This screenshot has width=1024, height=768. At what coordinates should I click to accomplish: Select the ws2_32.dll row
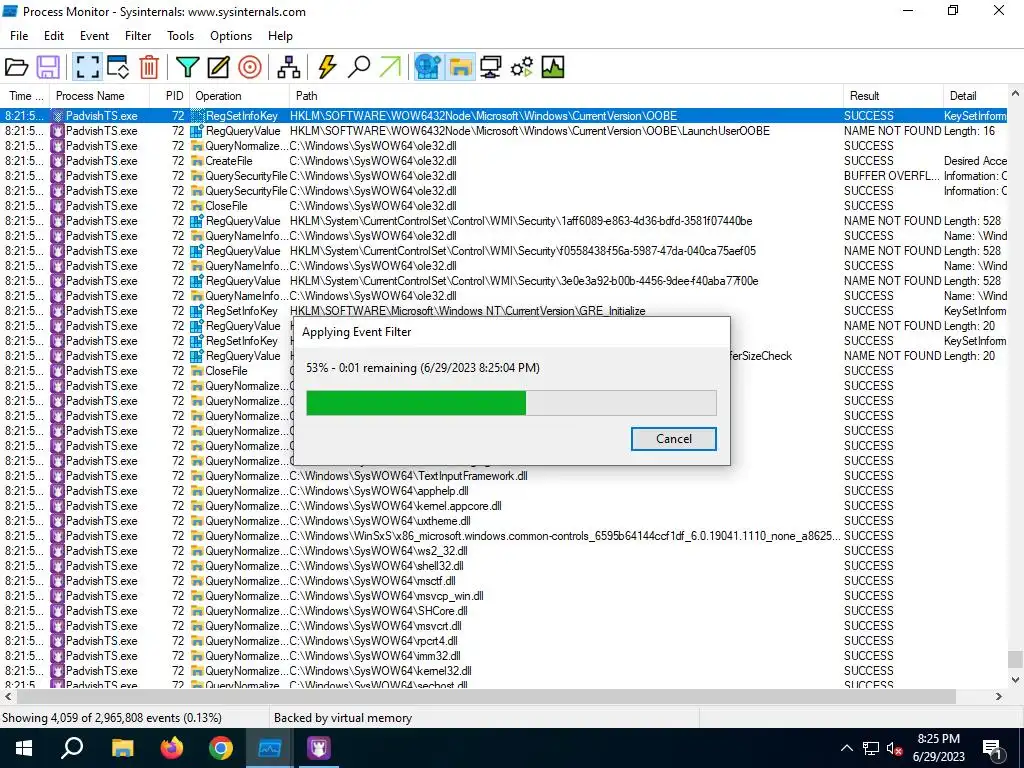504,551
